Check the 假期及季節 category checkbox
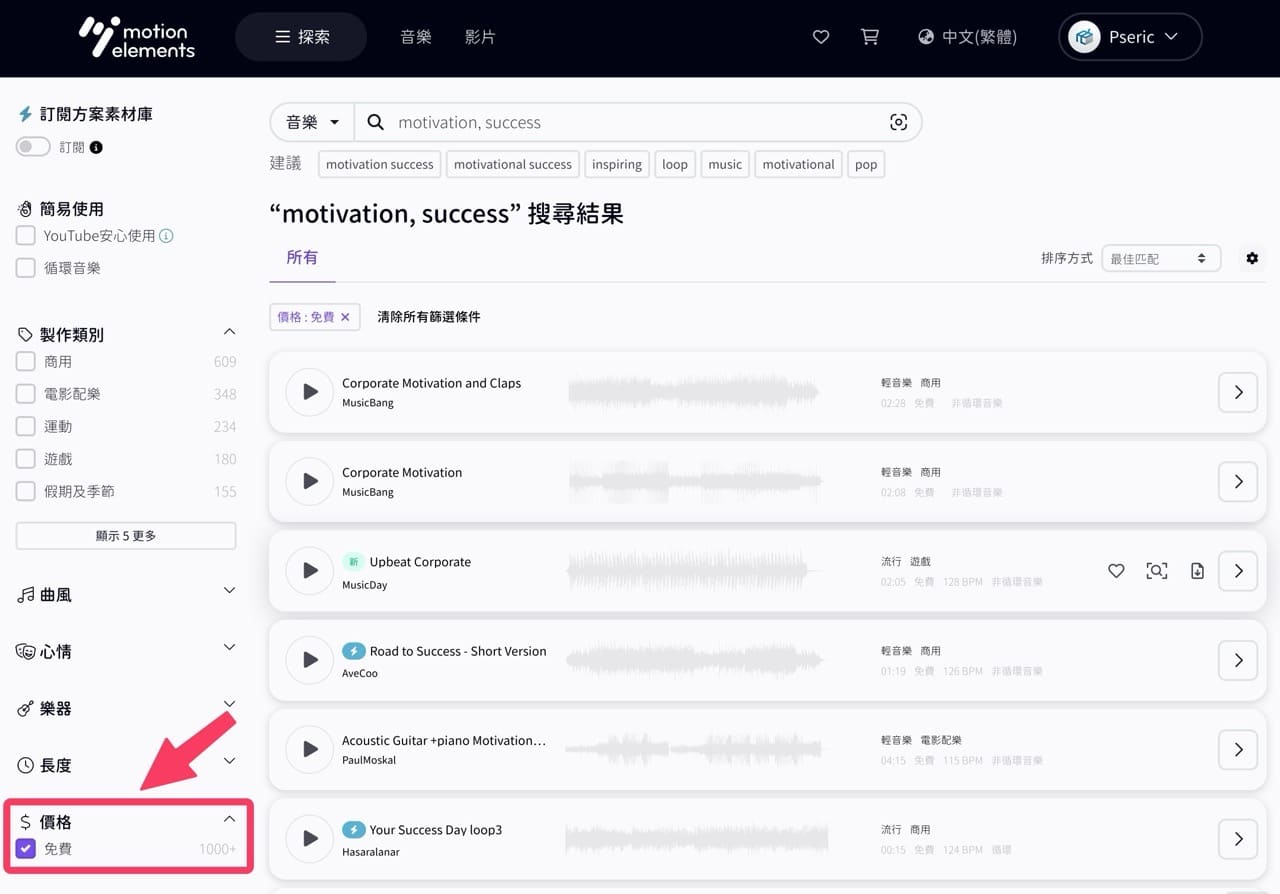 point(26,491)
